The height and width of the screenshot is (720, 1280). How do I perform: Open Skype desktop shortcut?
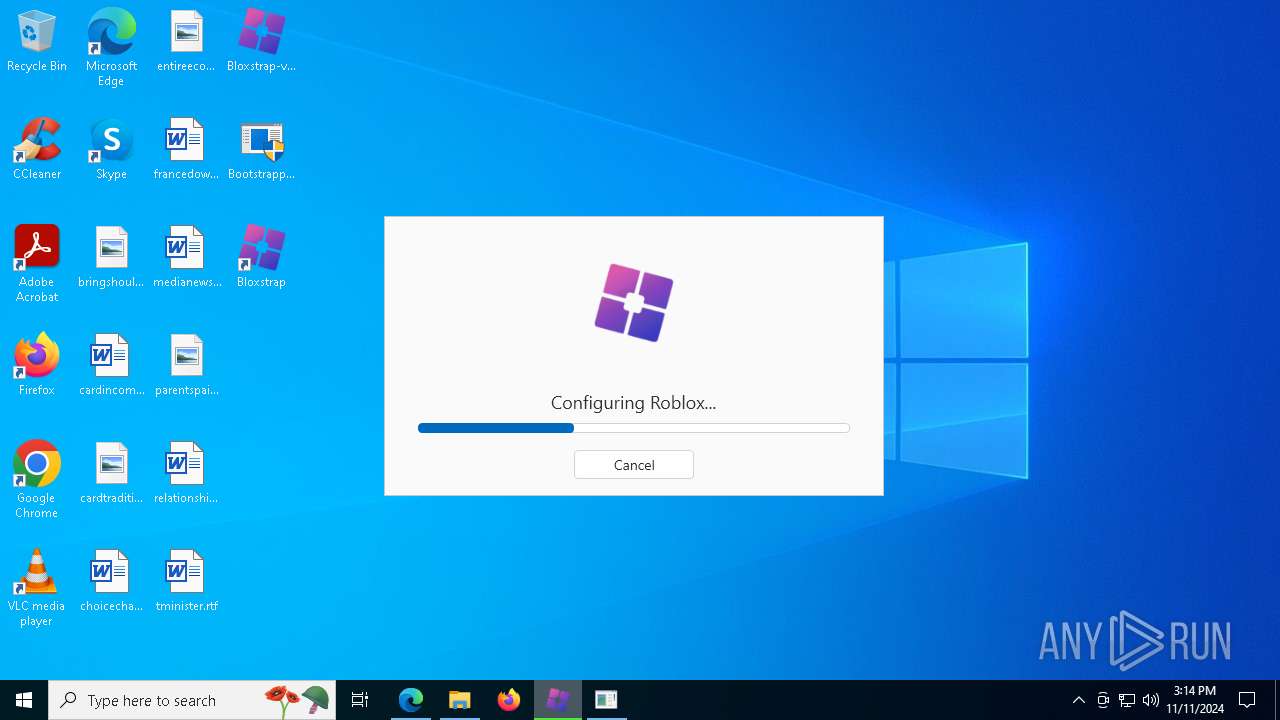[x=111, y=149]
